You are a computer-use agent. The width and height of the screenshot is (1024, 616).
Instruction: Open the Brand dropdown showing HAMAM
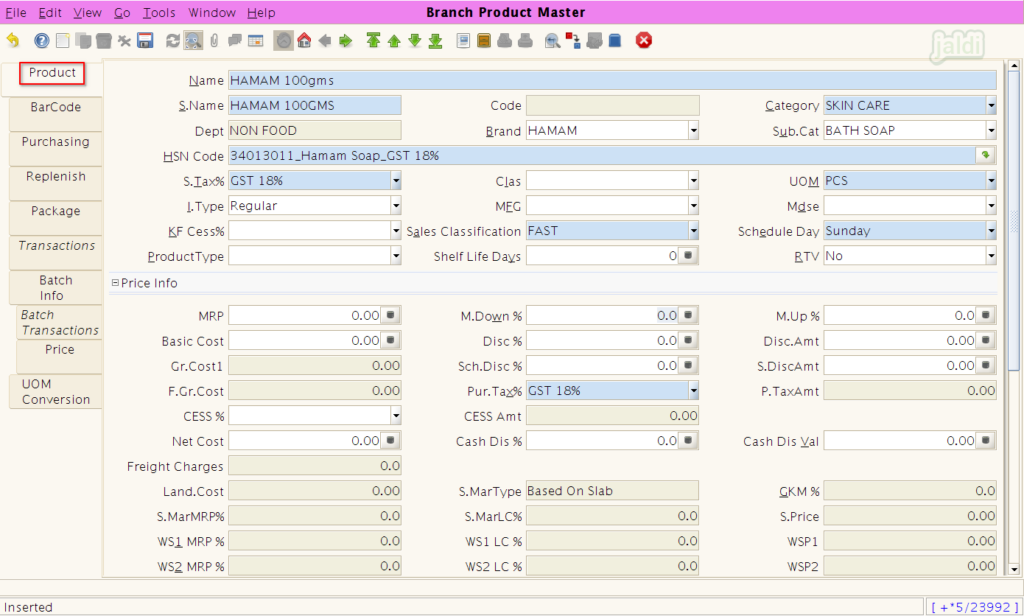pos(693,131)
